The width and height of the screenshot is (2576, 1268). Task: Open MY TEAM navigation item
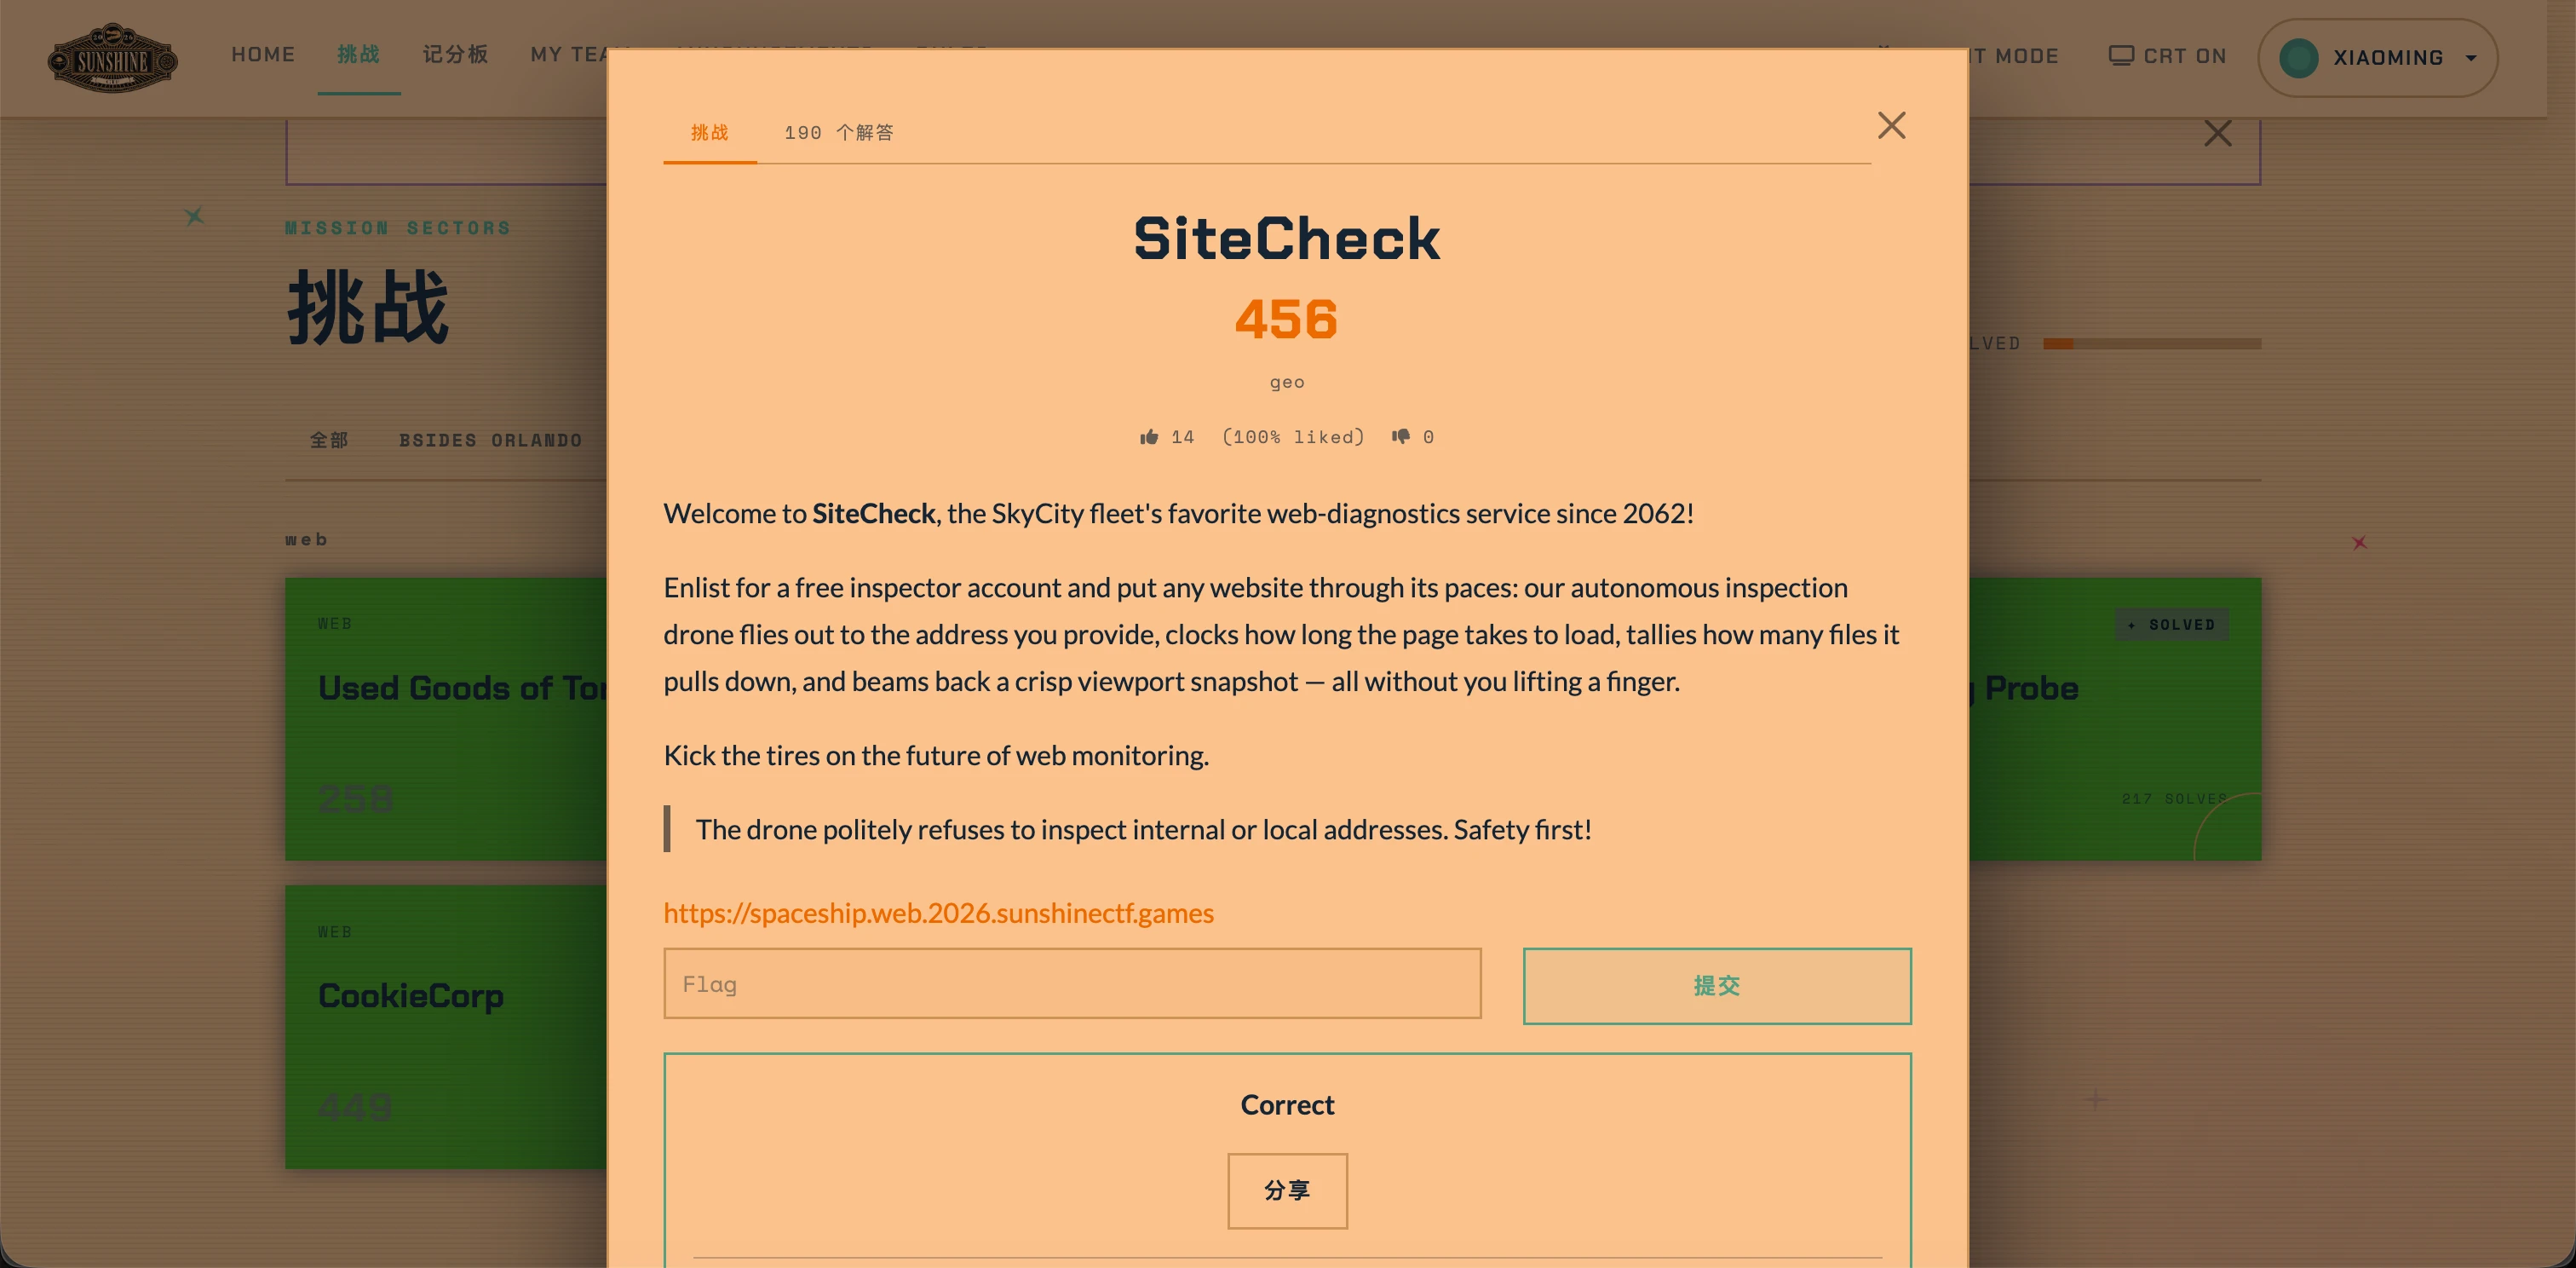click(x=568, y=54)
